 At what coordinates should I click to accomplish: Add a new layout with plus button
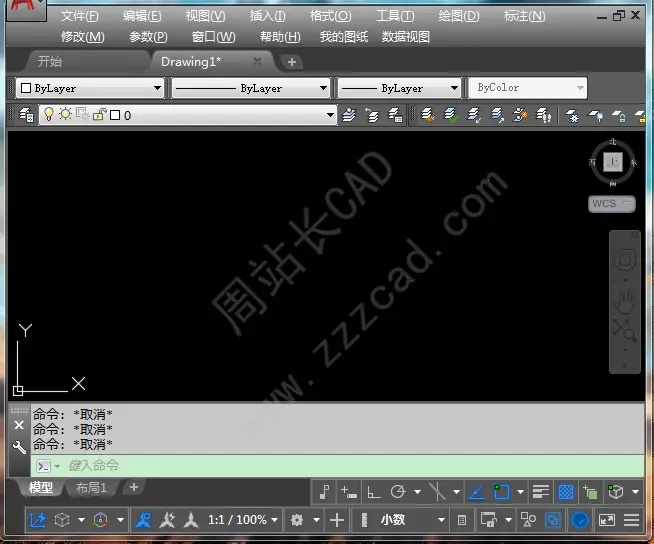point(133,487)
